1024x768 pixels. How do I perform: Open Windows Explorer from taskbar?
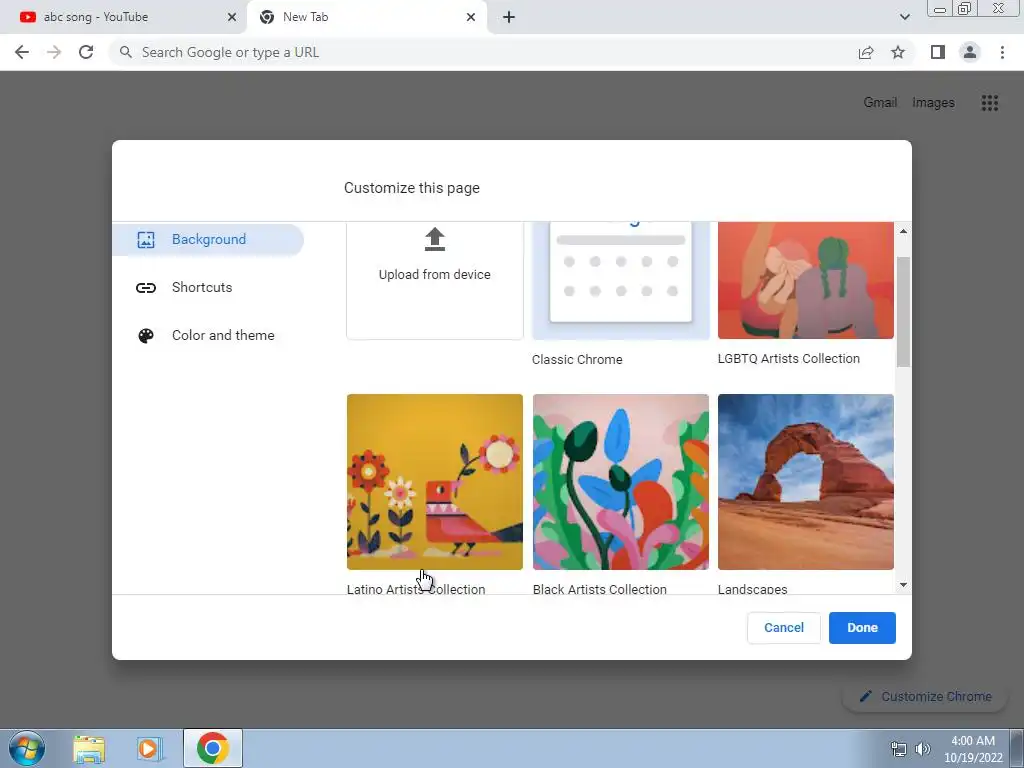(89, 748)
